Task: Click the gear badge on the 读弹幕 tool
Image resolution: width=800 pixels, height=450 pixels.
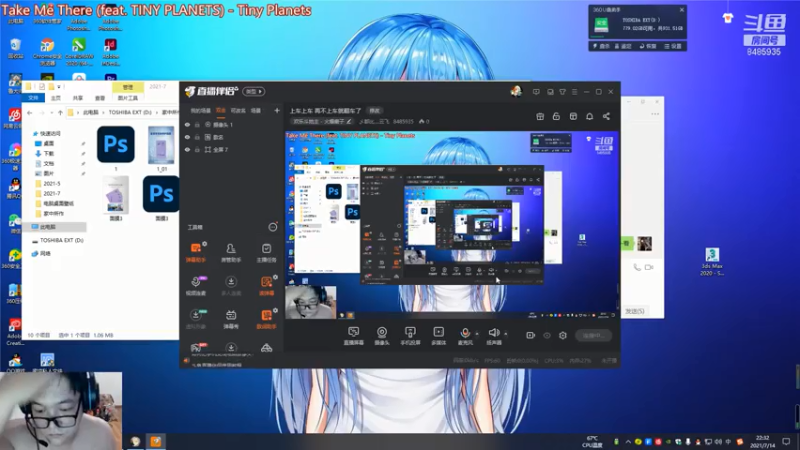Action: pos(275,277)
